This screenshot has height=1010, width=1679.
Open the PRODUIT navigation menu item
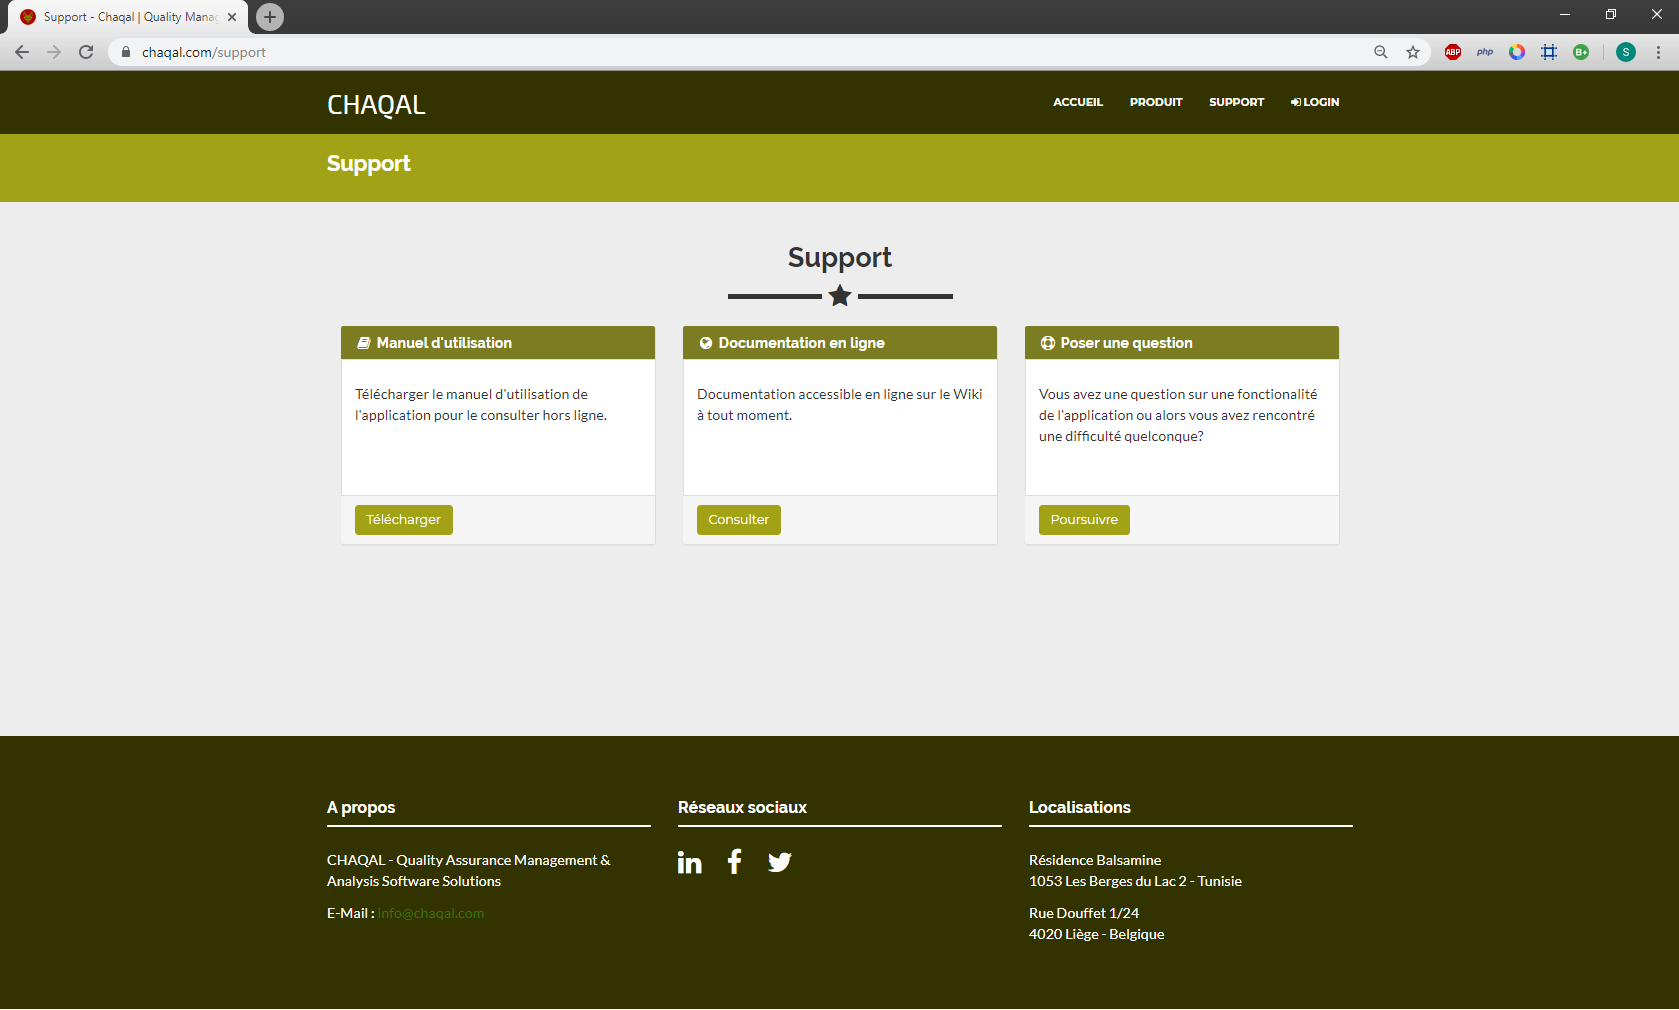tap(1155, 102)
